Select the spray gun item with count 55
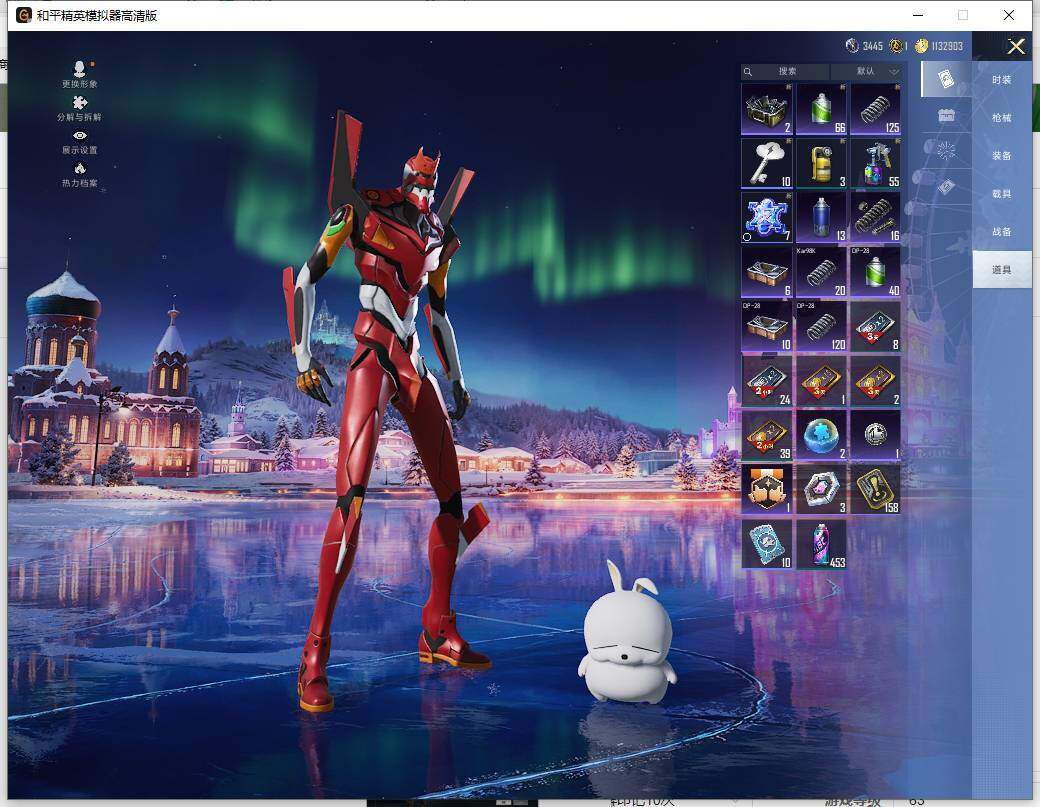 (x=876, y=163)
